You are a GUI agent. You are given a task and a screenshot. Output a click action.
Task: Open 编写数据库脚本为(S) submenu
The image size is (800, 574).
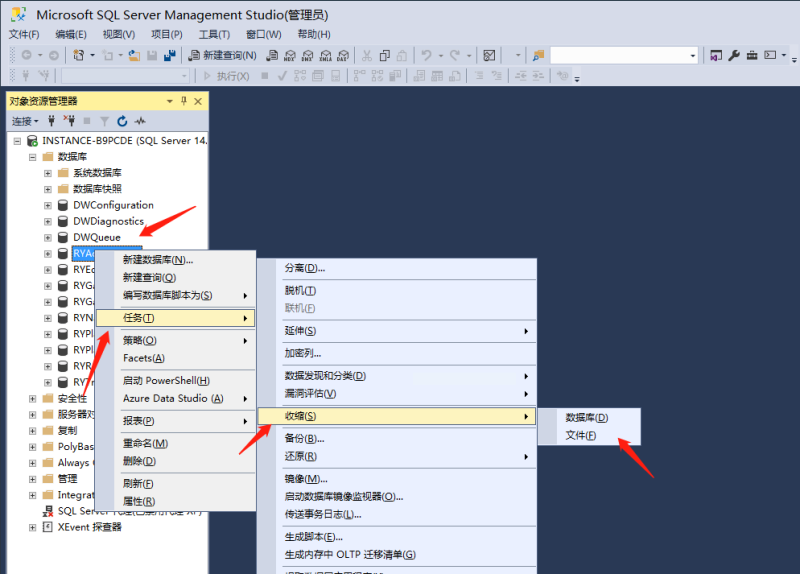(x=176, y=295)
